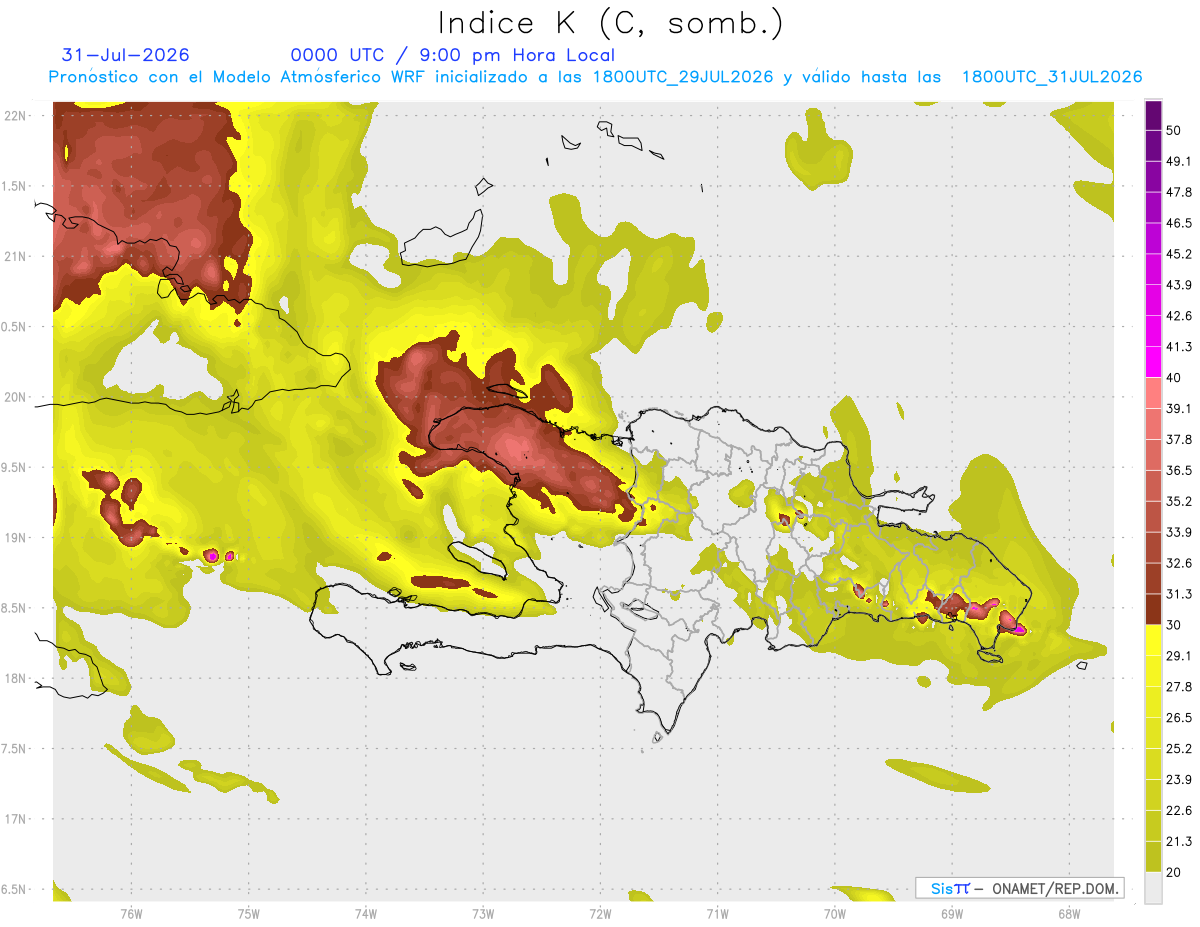Click the "17N" latitude label
Screen dimensions: 1200x927
(x=16, y=819)
